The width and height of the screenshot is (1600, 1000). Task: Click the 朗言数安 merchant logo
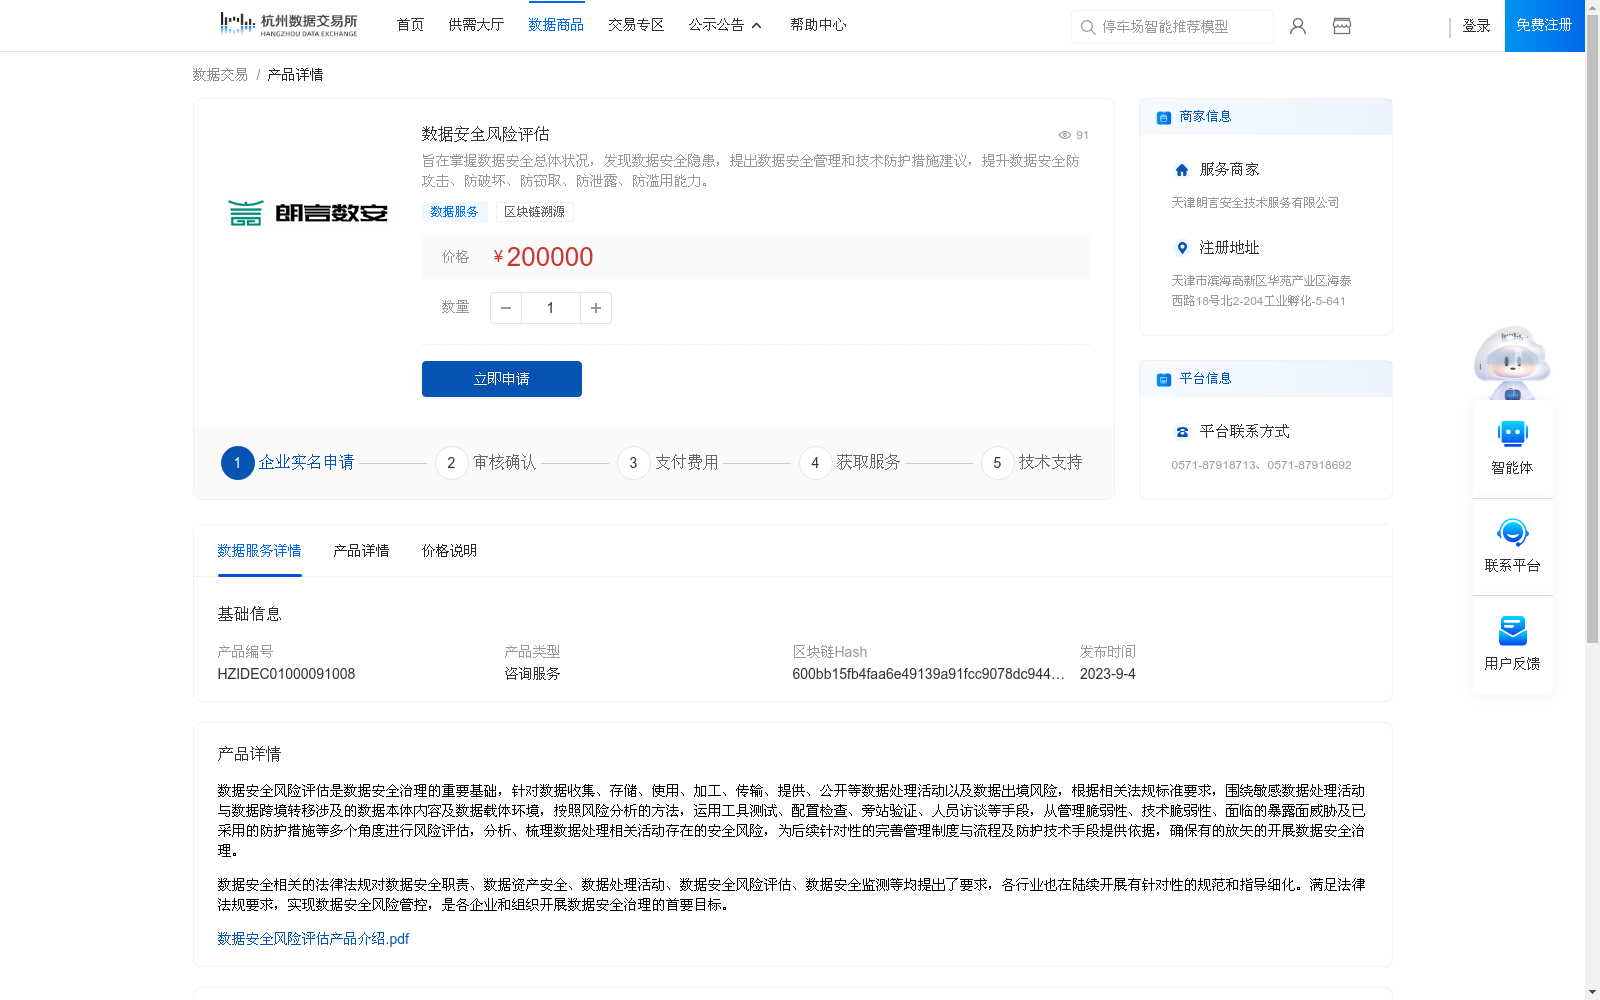[307, 213]
